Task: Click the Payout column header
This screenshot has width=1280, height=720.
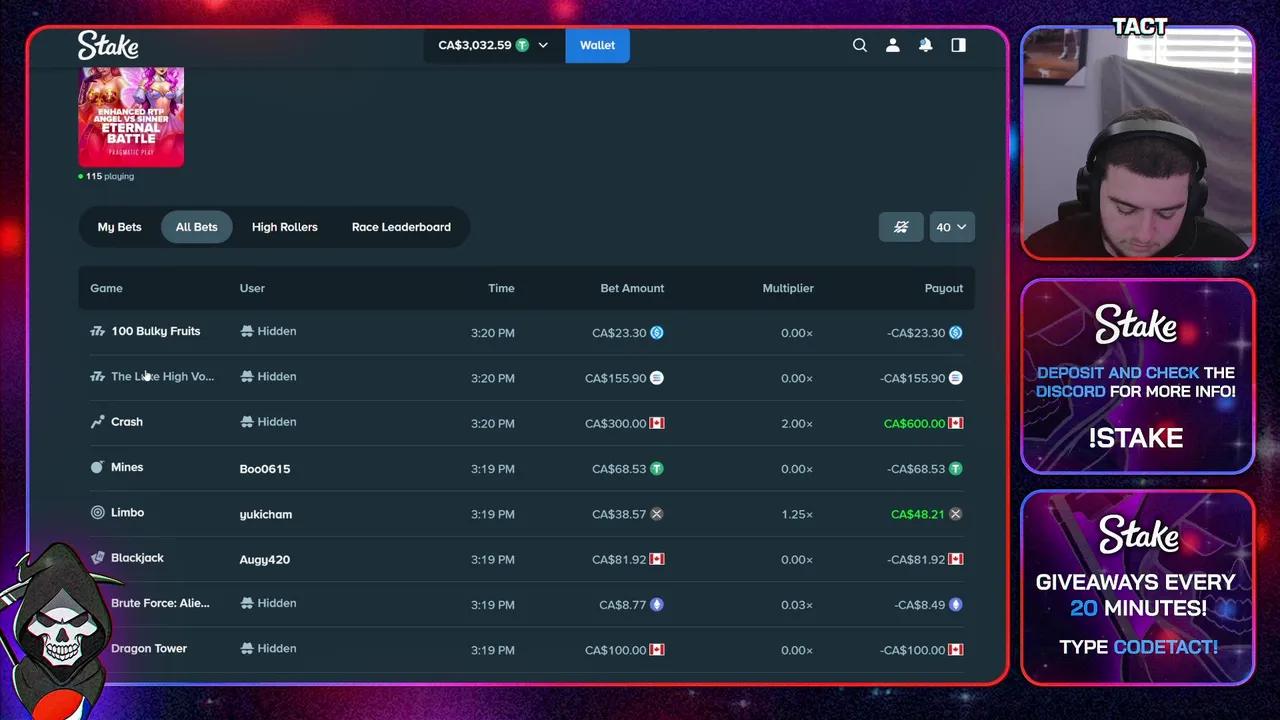Action: click(x=944, y=288)
